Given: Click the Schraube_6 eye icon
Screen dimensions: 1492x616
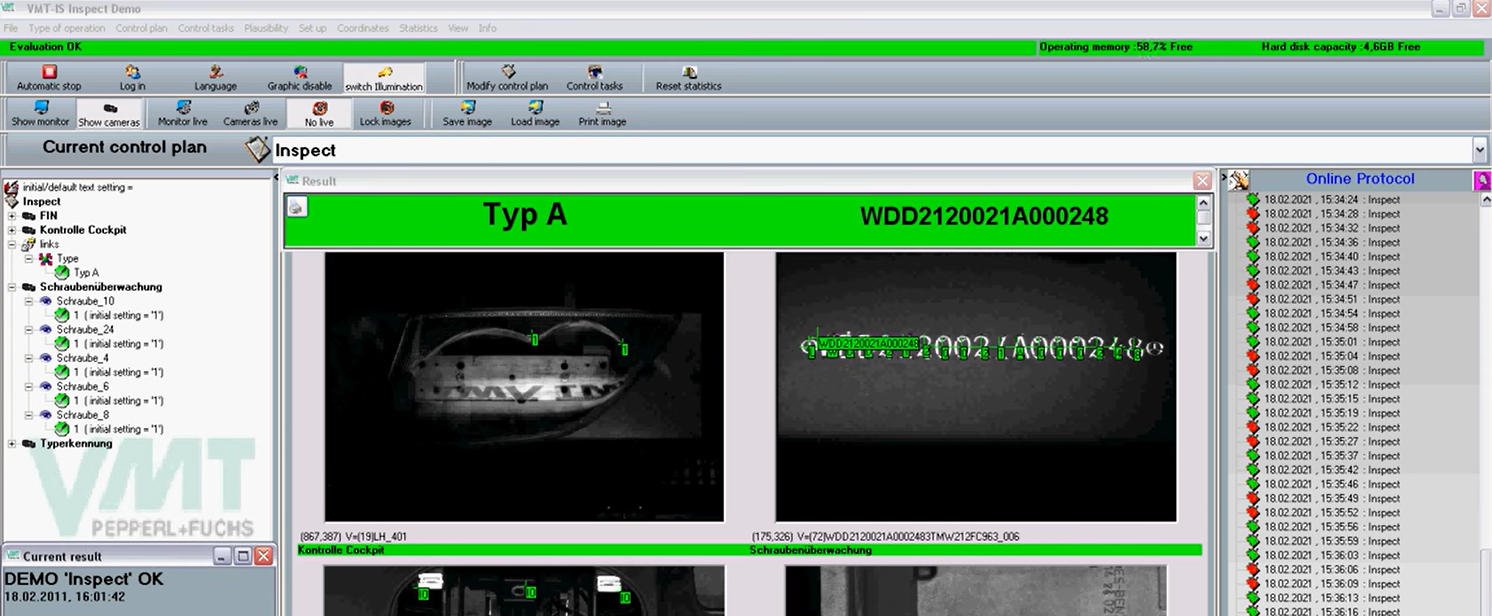Looking at the screenshot, I should click(45, 386).
